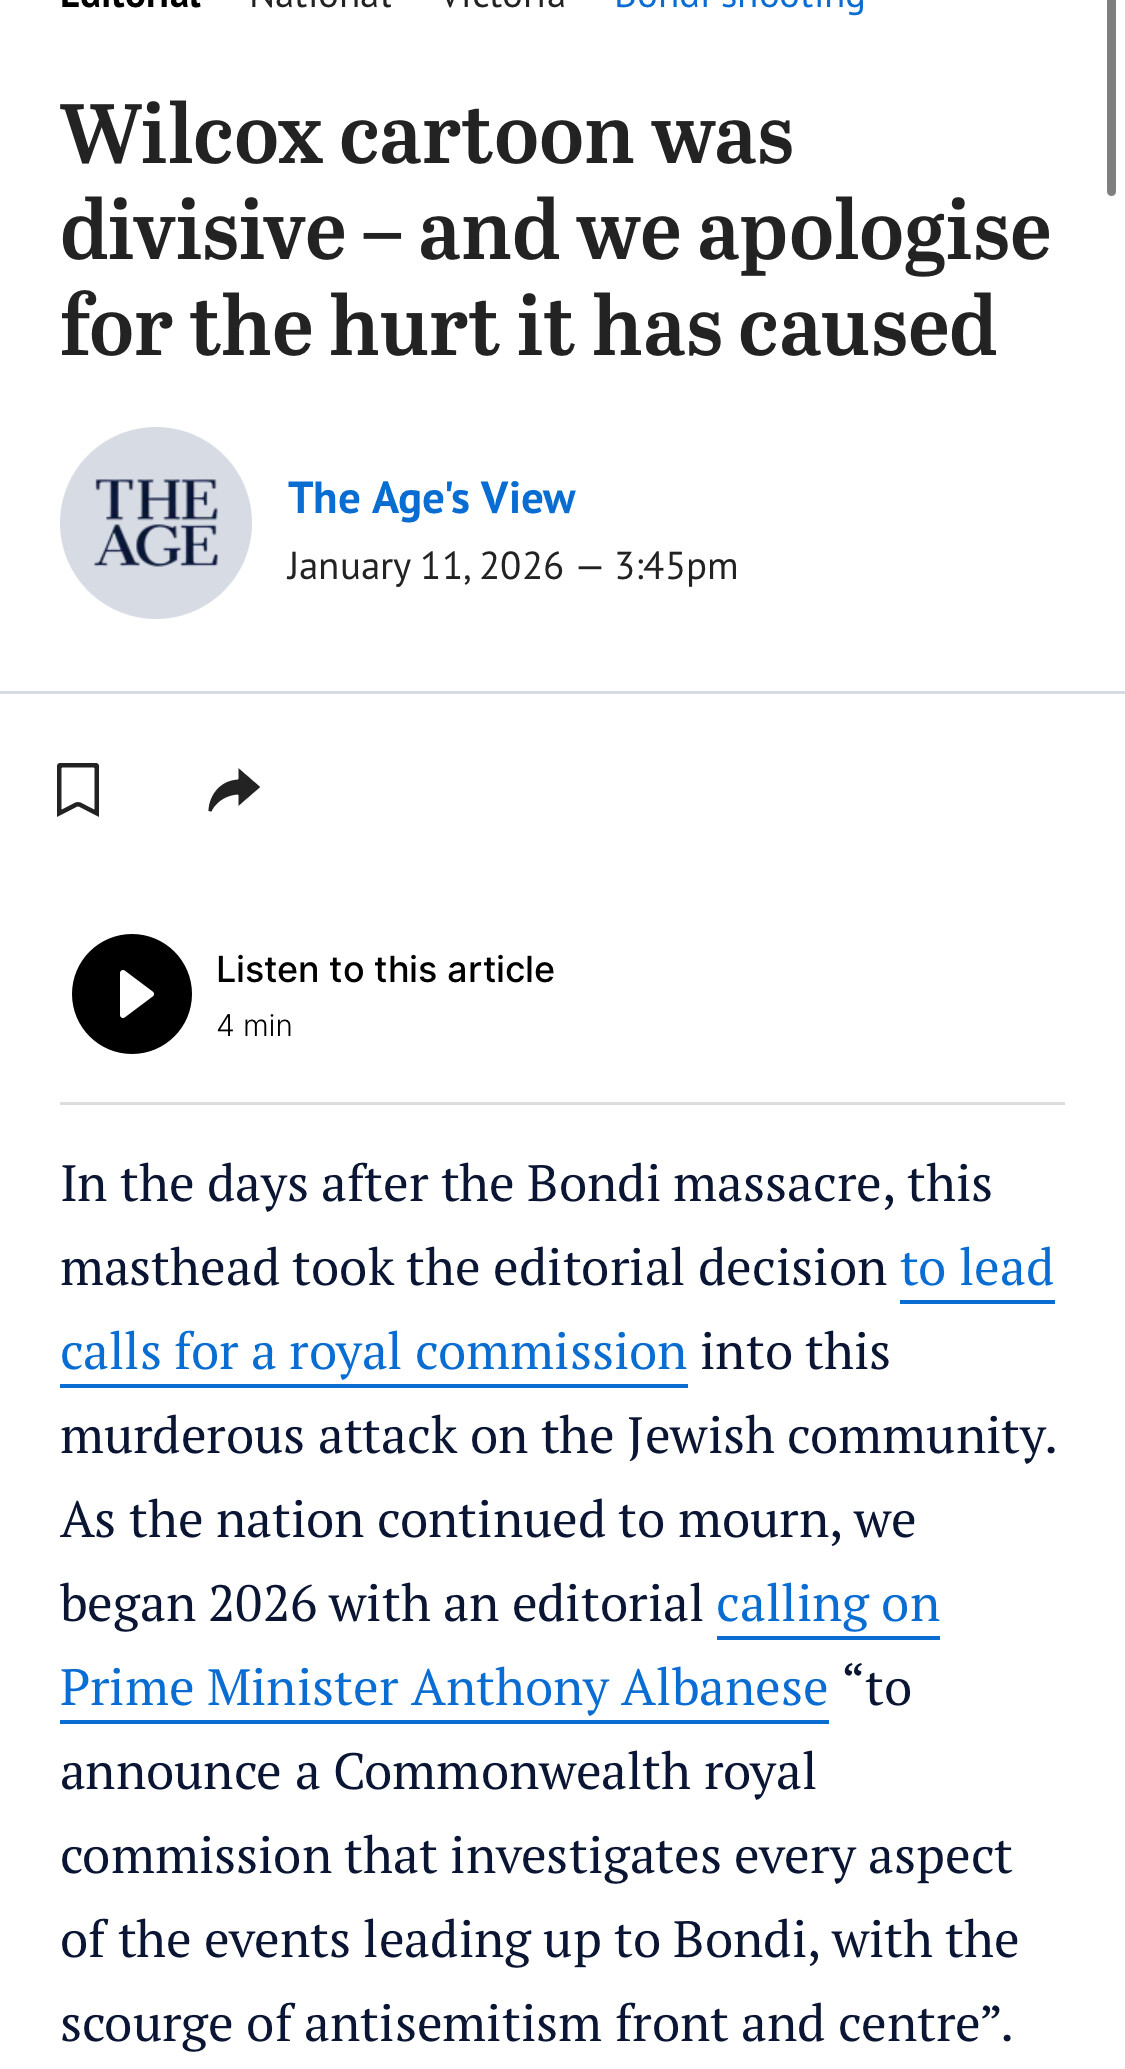Select the Editorial breadcrumb
The image size is (1125, 2069).
coord(130,5)
